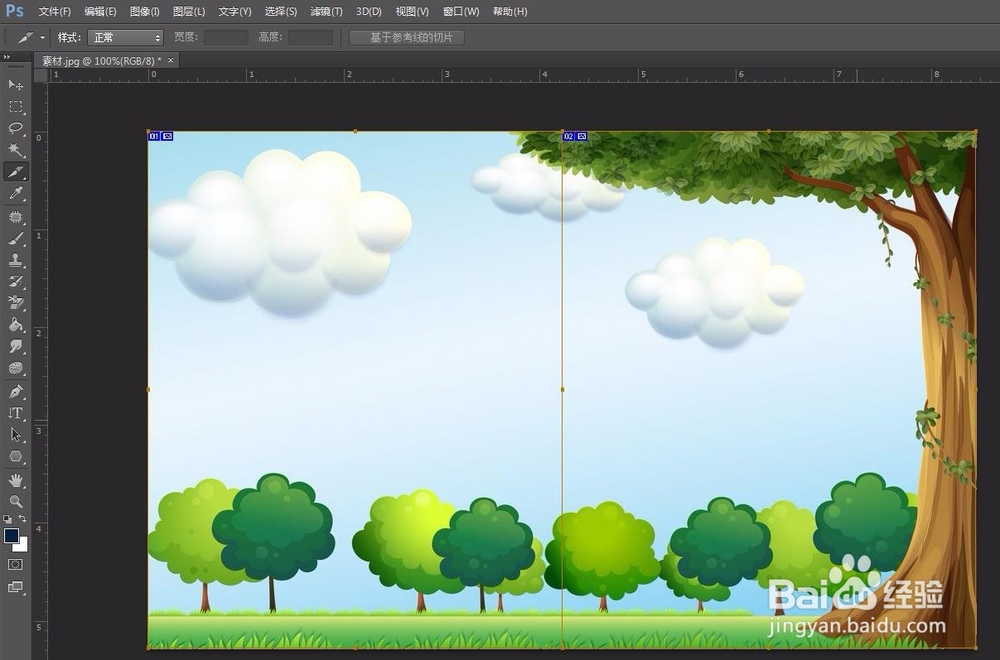Screen dimensions: 1000x660
Task: Open foreground color picker (dark blue)
Action: tap(11, 536)
